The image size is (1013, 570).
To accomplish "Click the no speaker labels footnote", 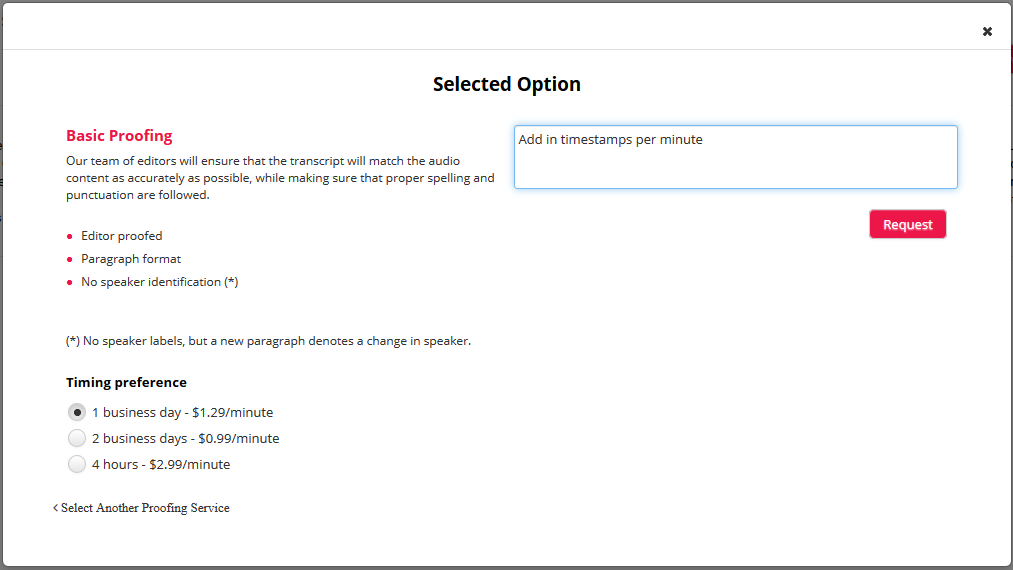I will point(268,341).
